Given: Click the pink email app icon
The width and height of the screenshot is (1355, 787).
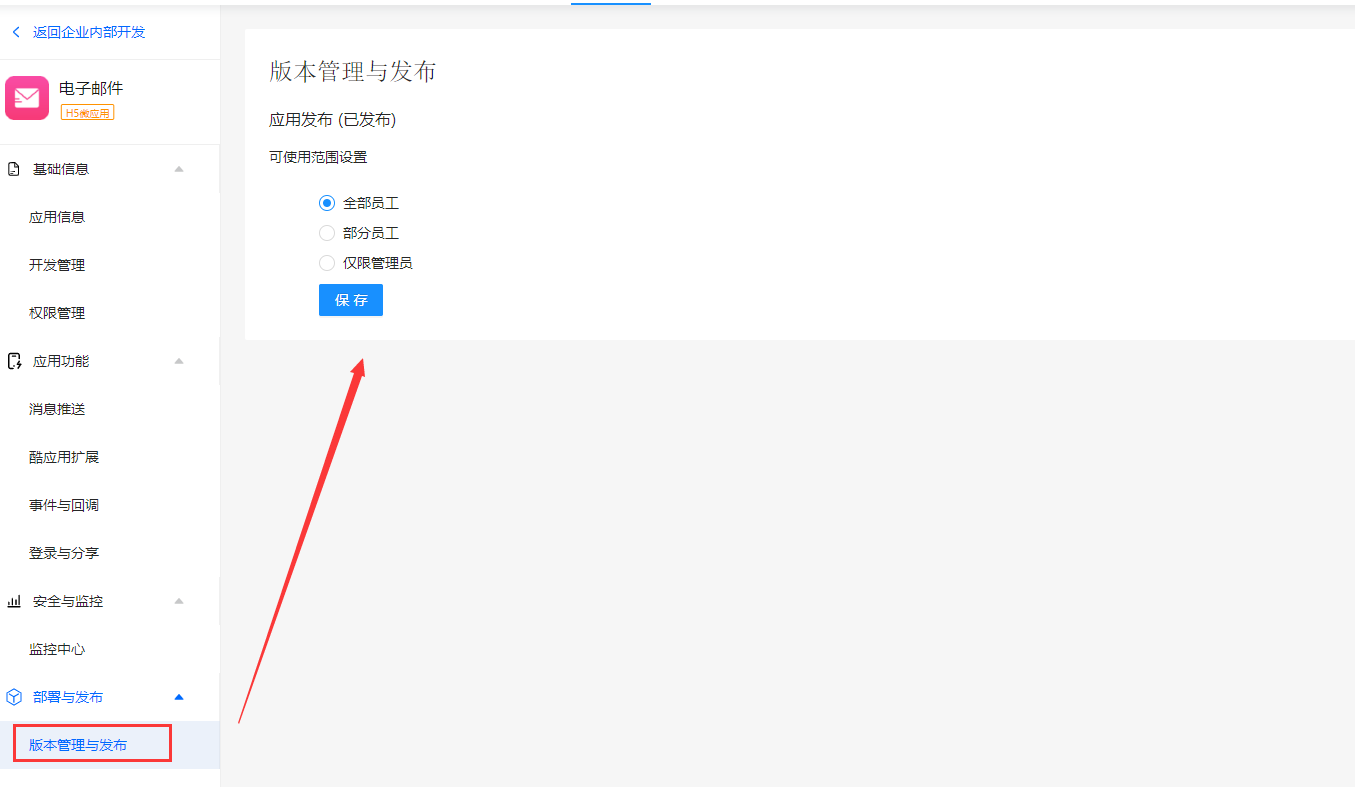Looking at the screenshot, I should tap(27, 98).
